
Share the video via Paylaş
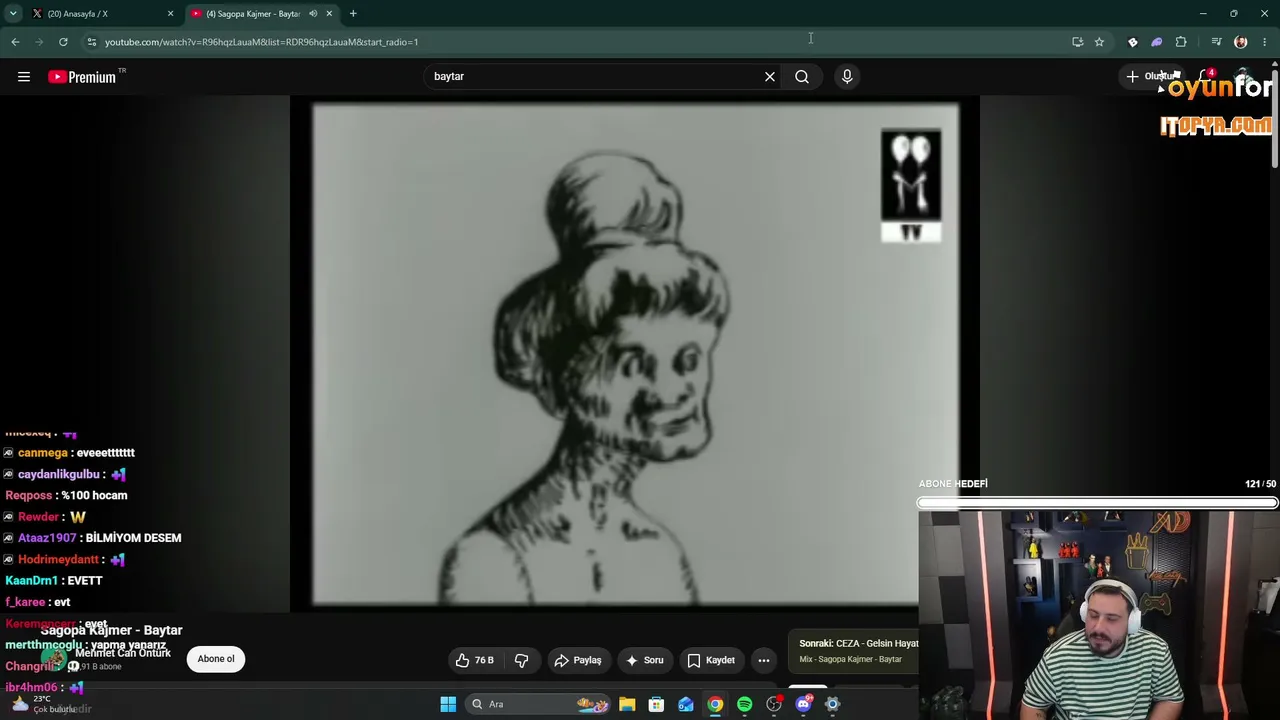pyautogui.click(x=578, y=660)
